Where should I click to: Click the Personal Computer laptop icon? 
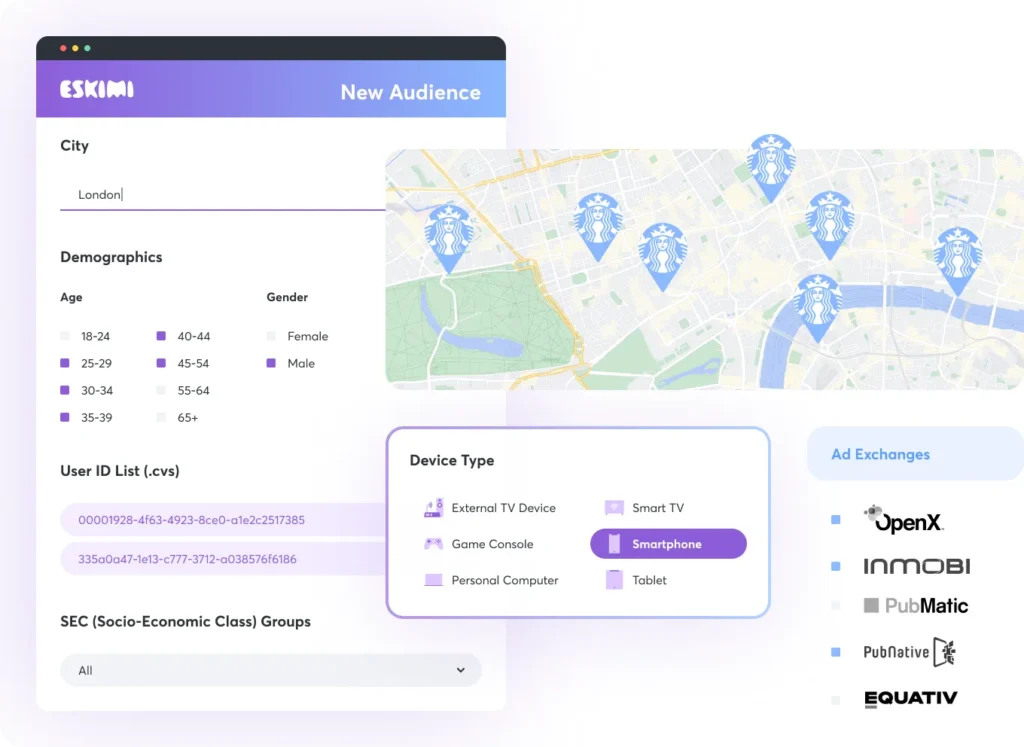click(434, 580)
